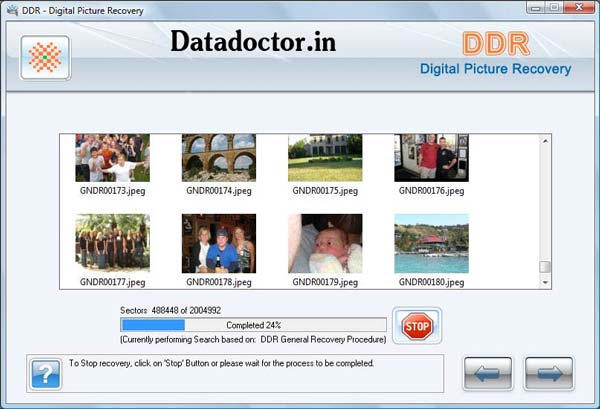Select thumbnail of GNDR00173 group photo
Screen dimensions: 600x409
pos(112,158)
